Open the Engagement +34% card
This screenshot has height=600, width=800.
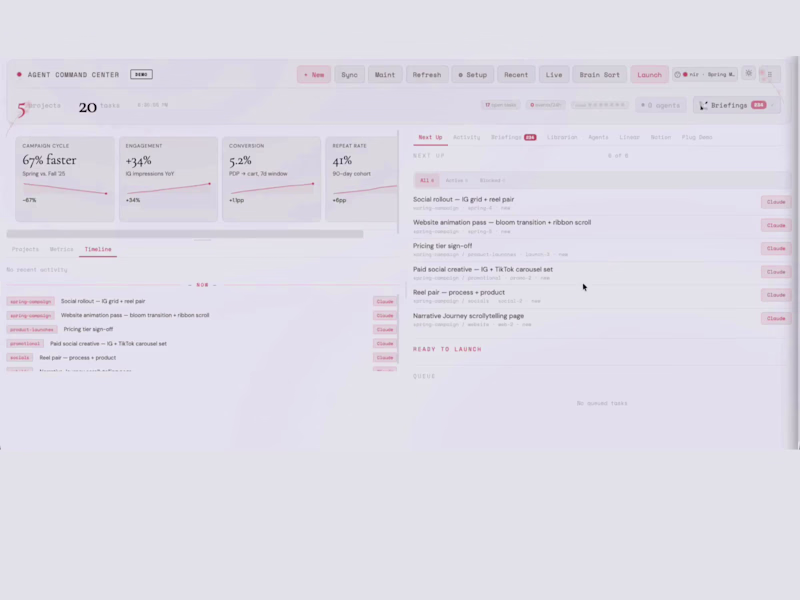[x=168, y=179]
